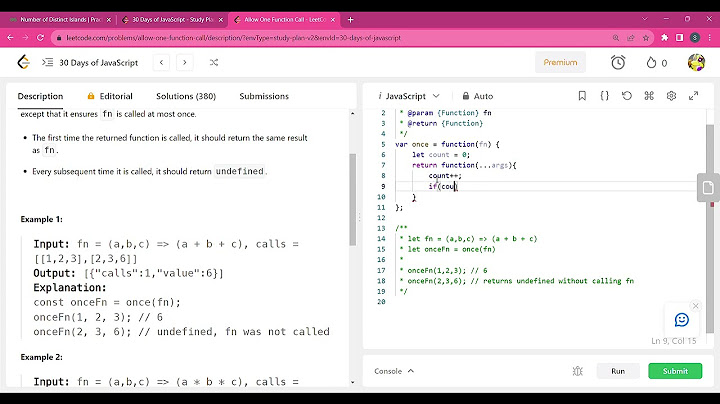Pick a random problem shuffle icon
720x404 pixels.
(x=214, y=62)
